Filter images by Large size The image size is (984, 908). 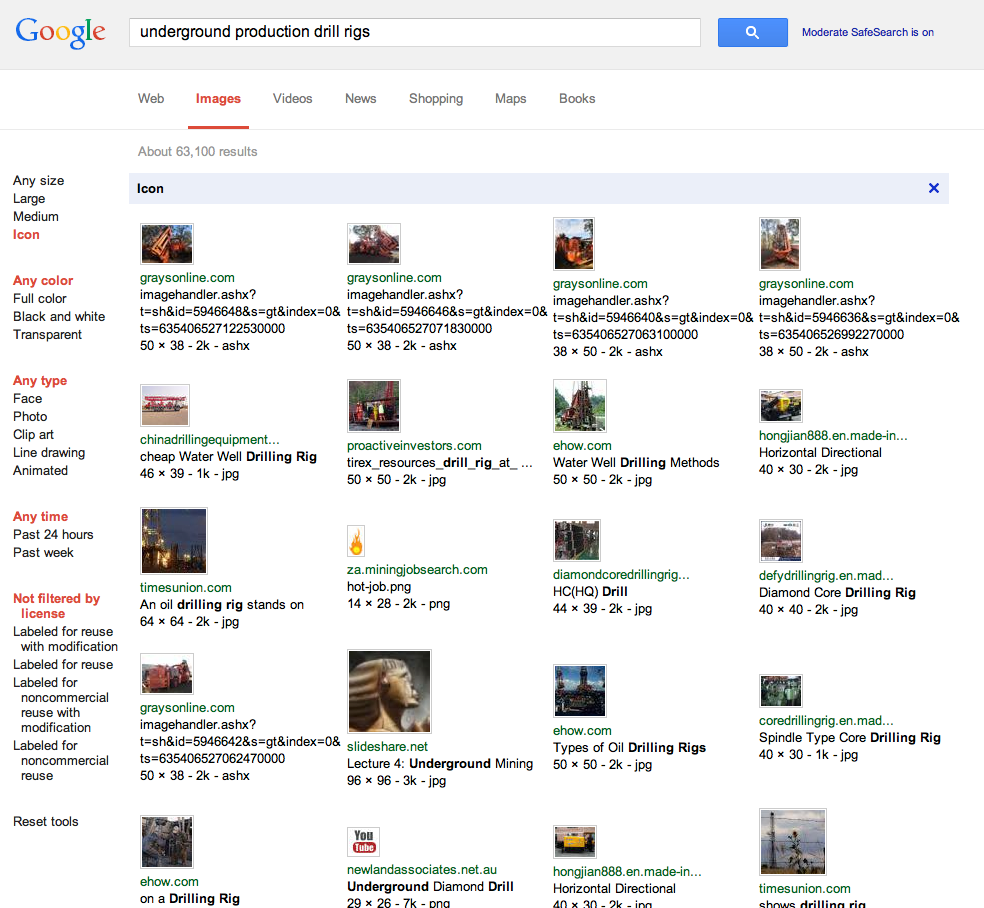click(x=29, y=198)
